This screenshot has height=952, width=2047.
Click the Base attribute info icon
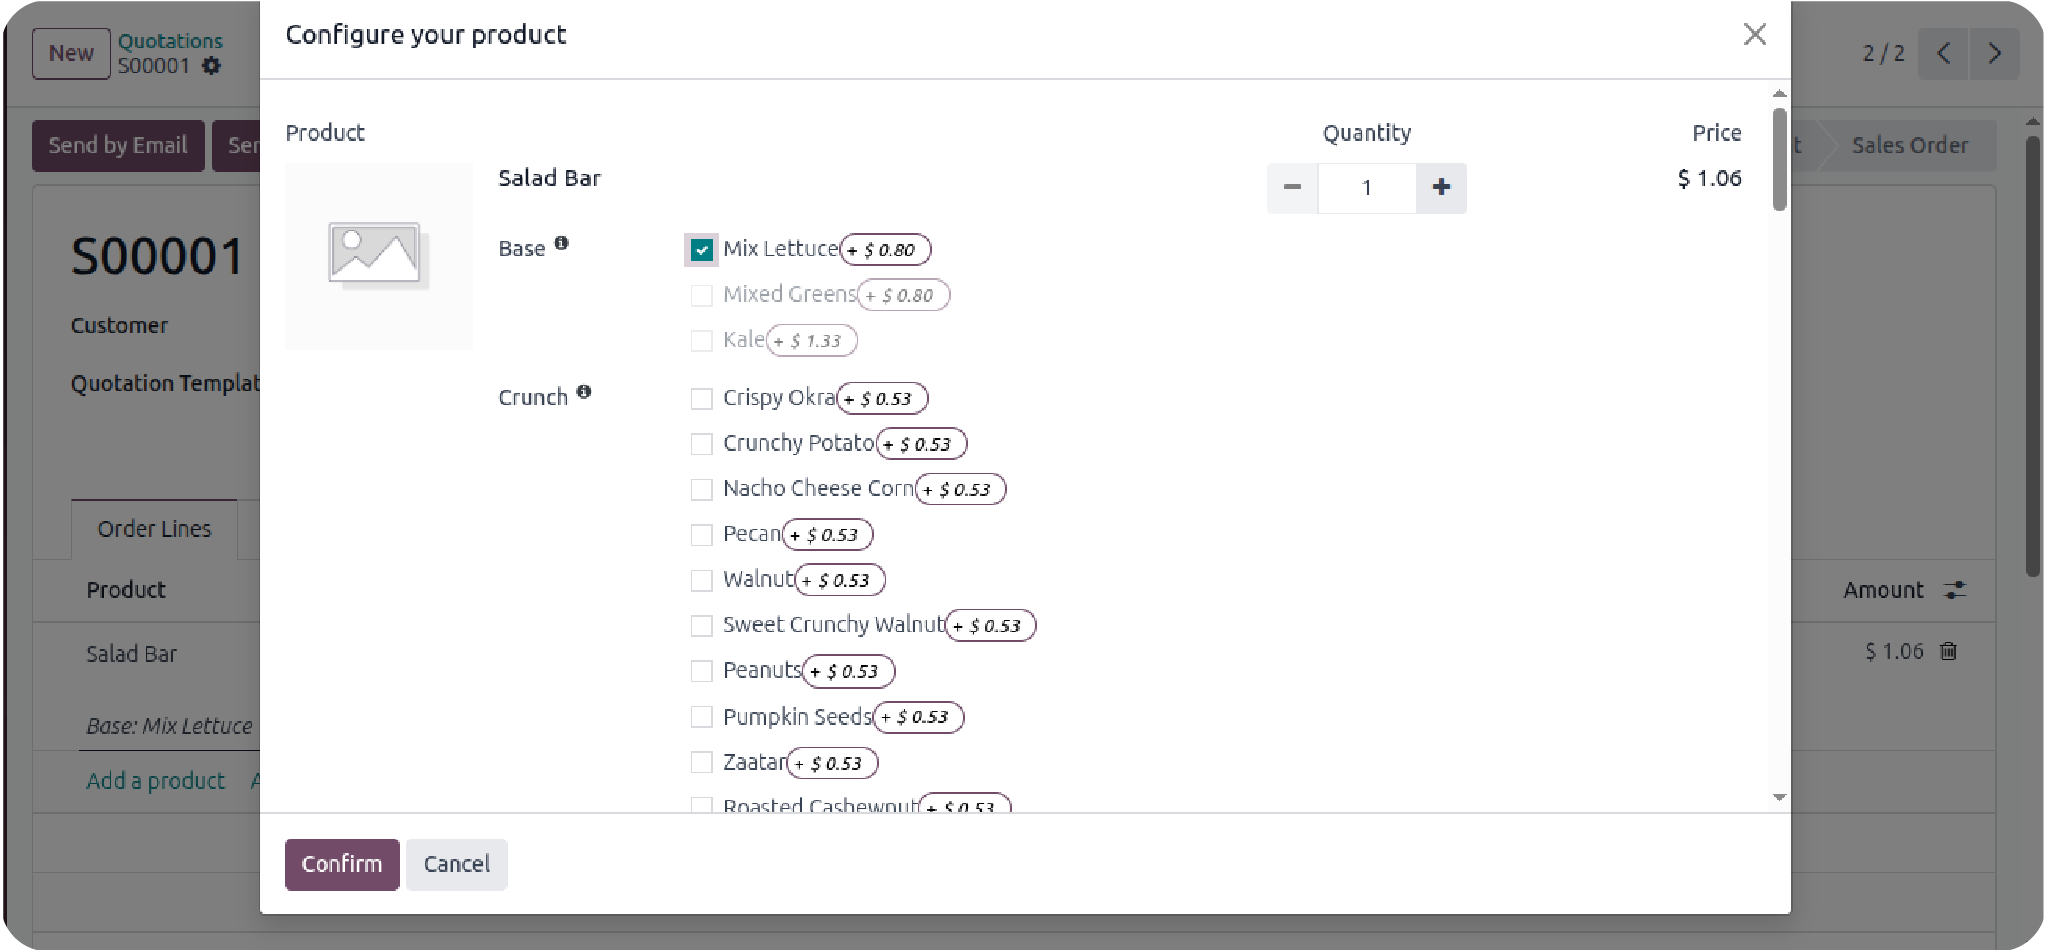[561, 243]
